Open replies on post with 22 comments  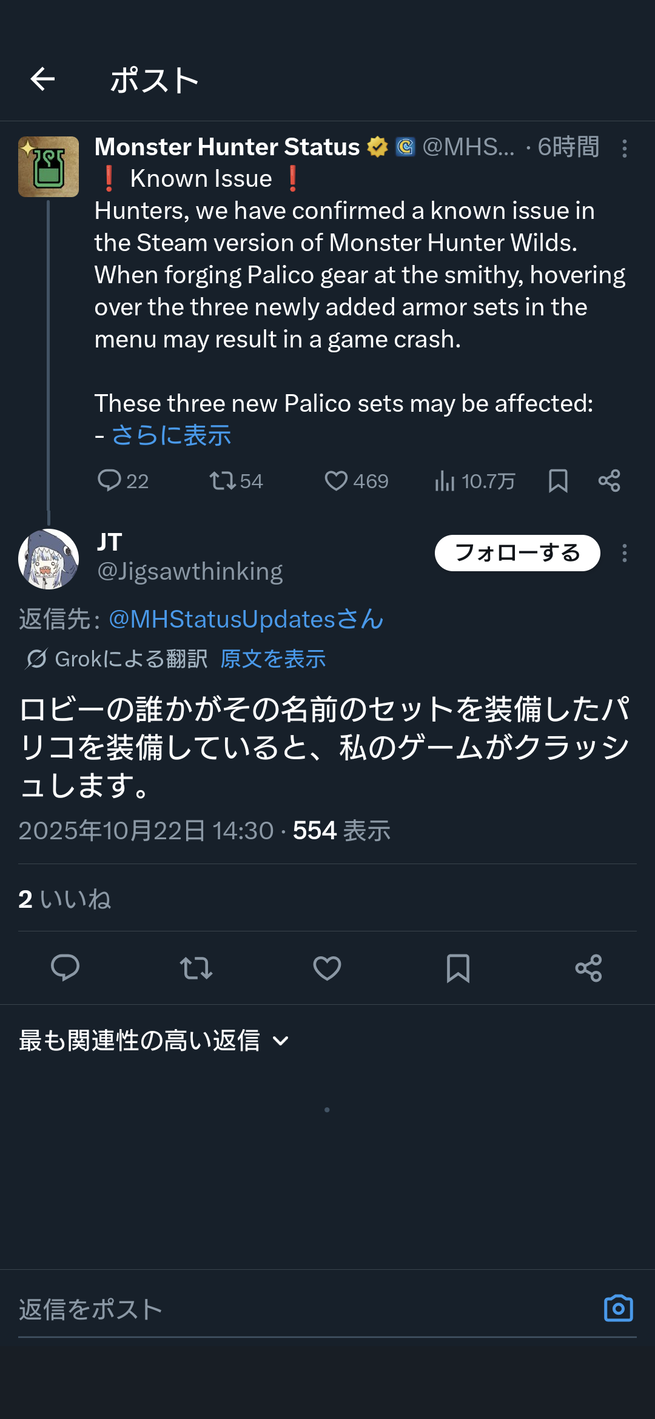123,481
